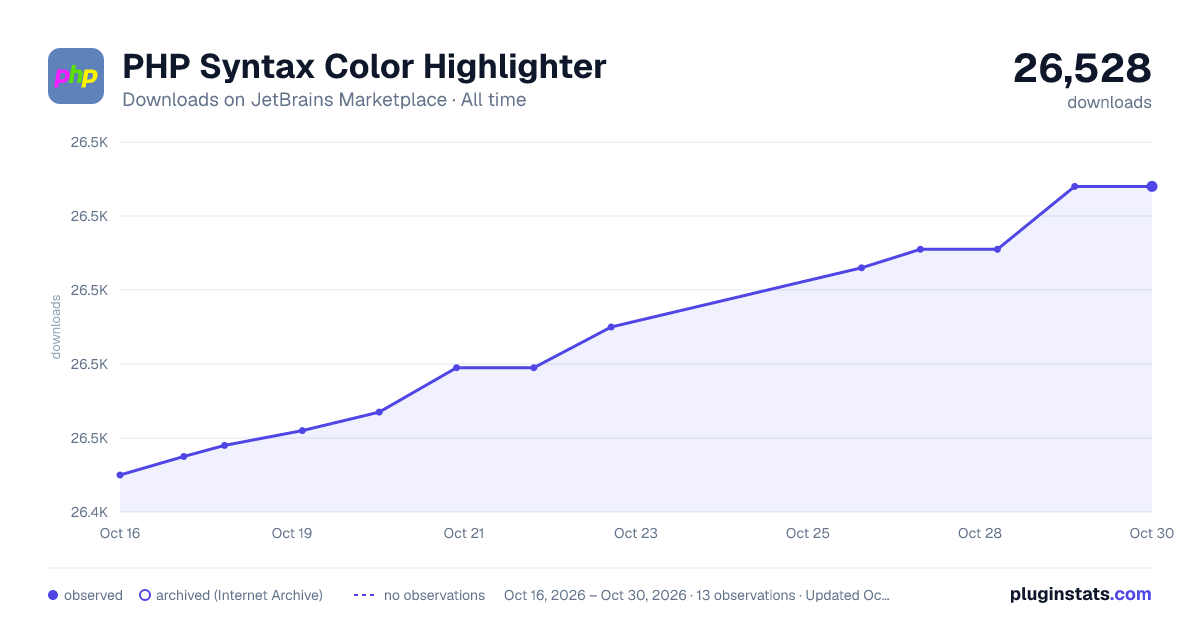Click the 26,528 total downloads figure
1200x630 pixels.
click(x=1082, y=68)
